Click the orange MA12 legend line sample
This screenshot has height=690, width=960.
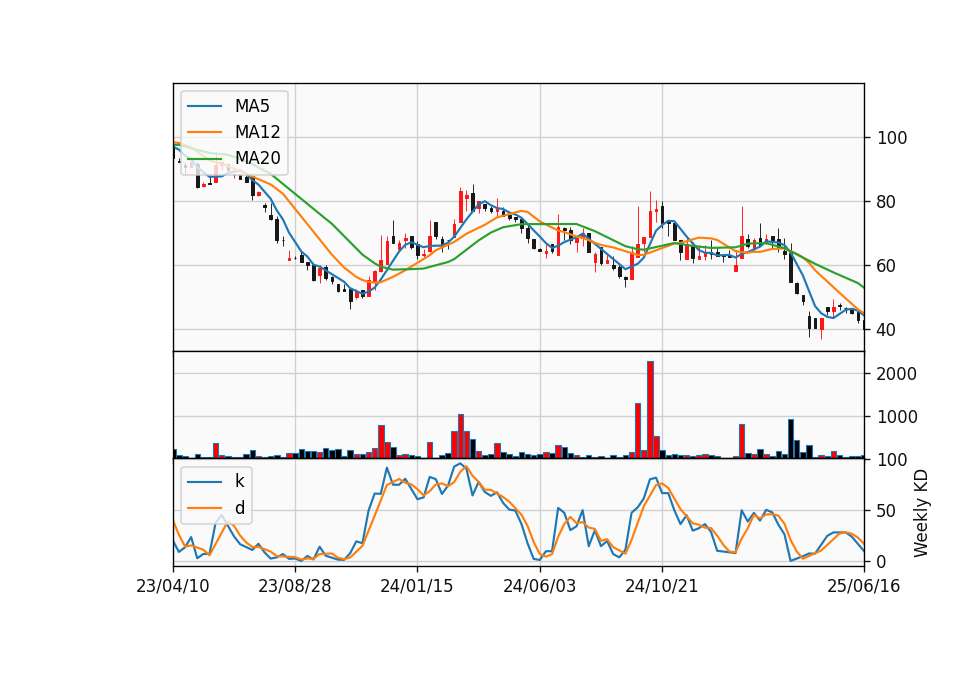[x=204, y=132]
